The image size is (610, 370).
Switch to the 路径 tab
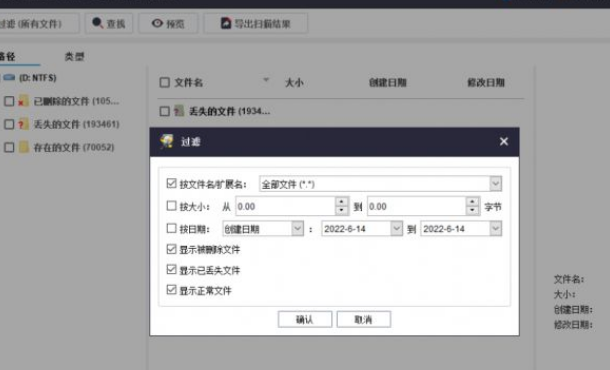pos(8,57)
